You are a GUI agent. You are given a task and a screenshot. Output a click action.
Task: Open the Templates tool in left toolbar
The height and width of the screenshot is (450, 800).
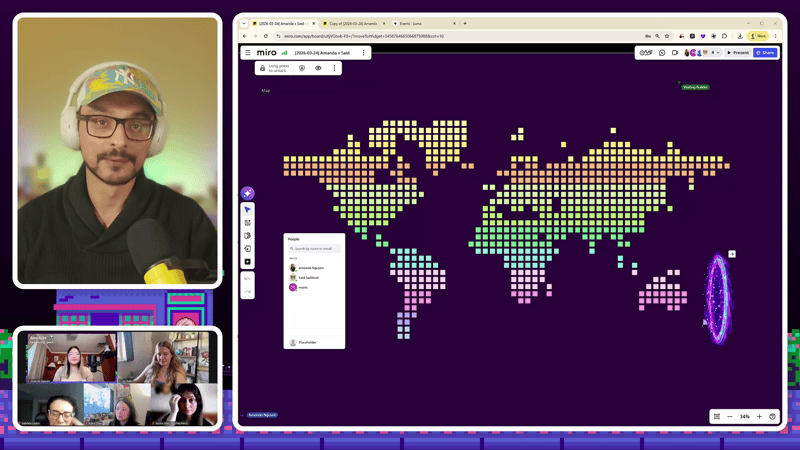click(x=247, y=223)
